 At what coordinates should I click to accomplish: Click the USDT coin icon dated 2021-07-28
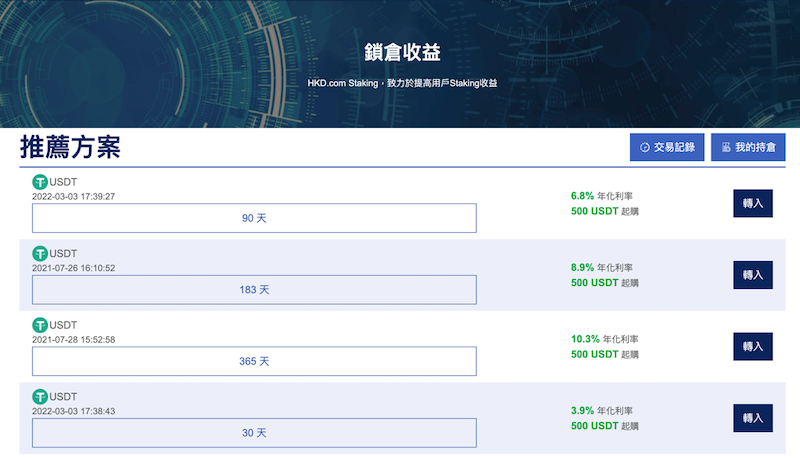[x=40, y=325]
